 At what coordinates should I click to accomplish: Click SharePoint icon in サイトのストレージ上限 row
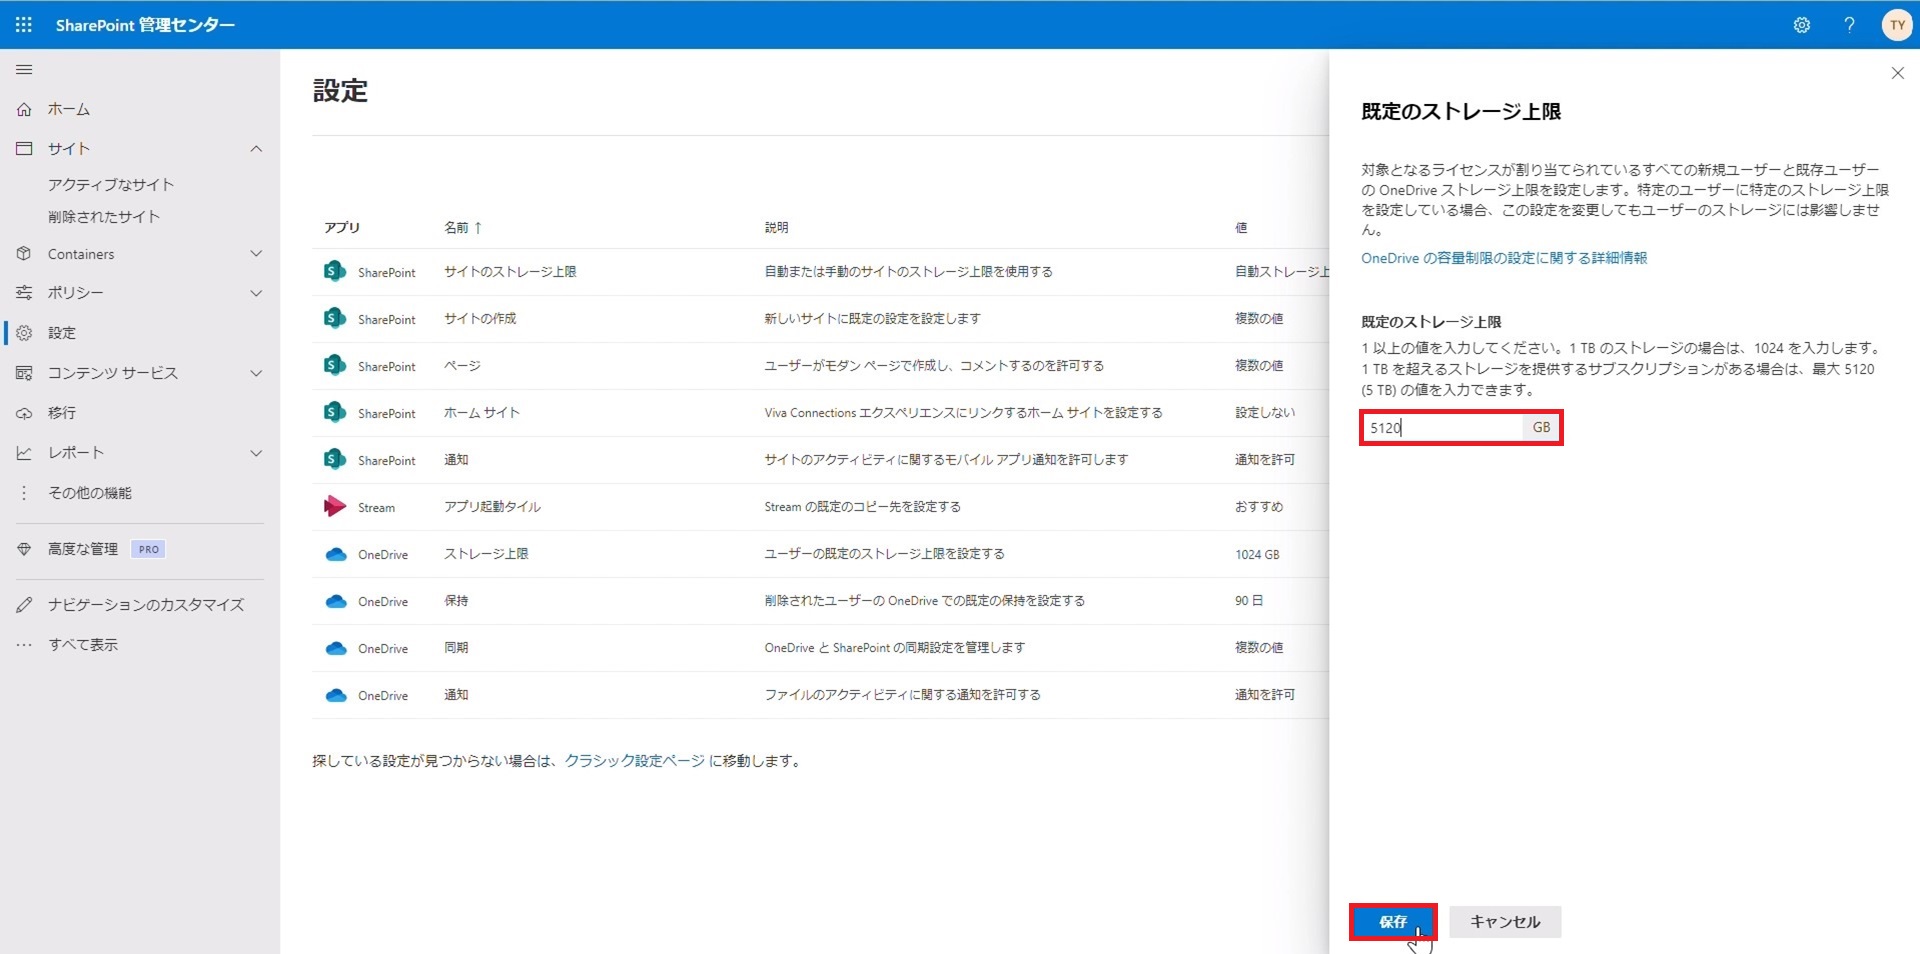click(335, 271)
